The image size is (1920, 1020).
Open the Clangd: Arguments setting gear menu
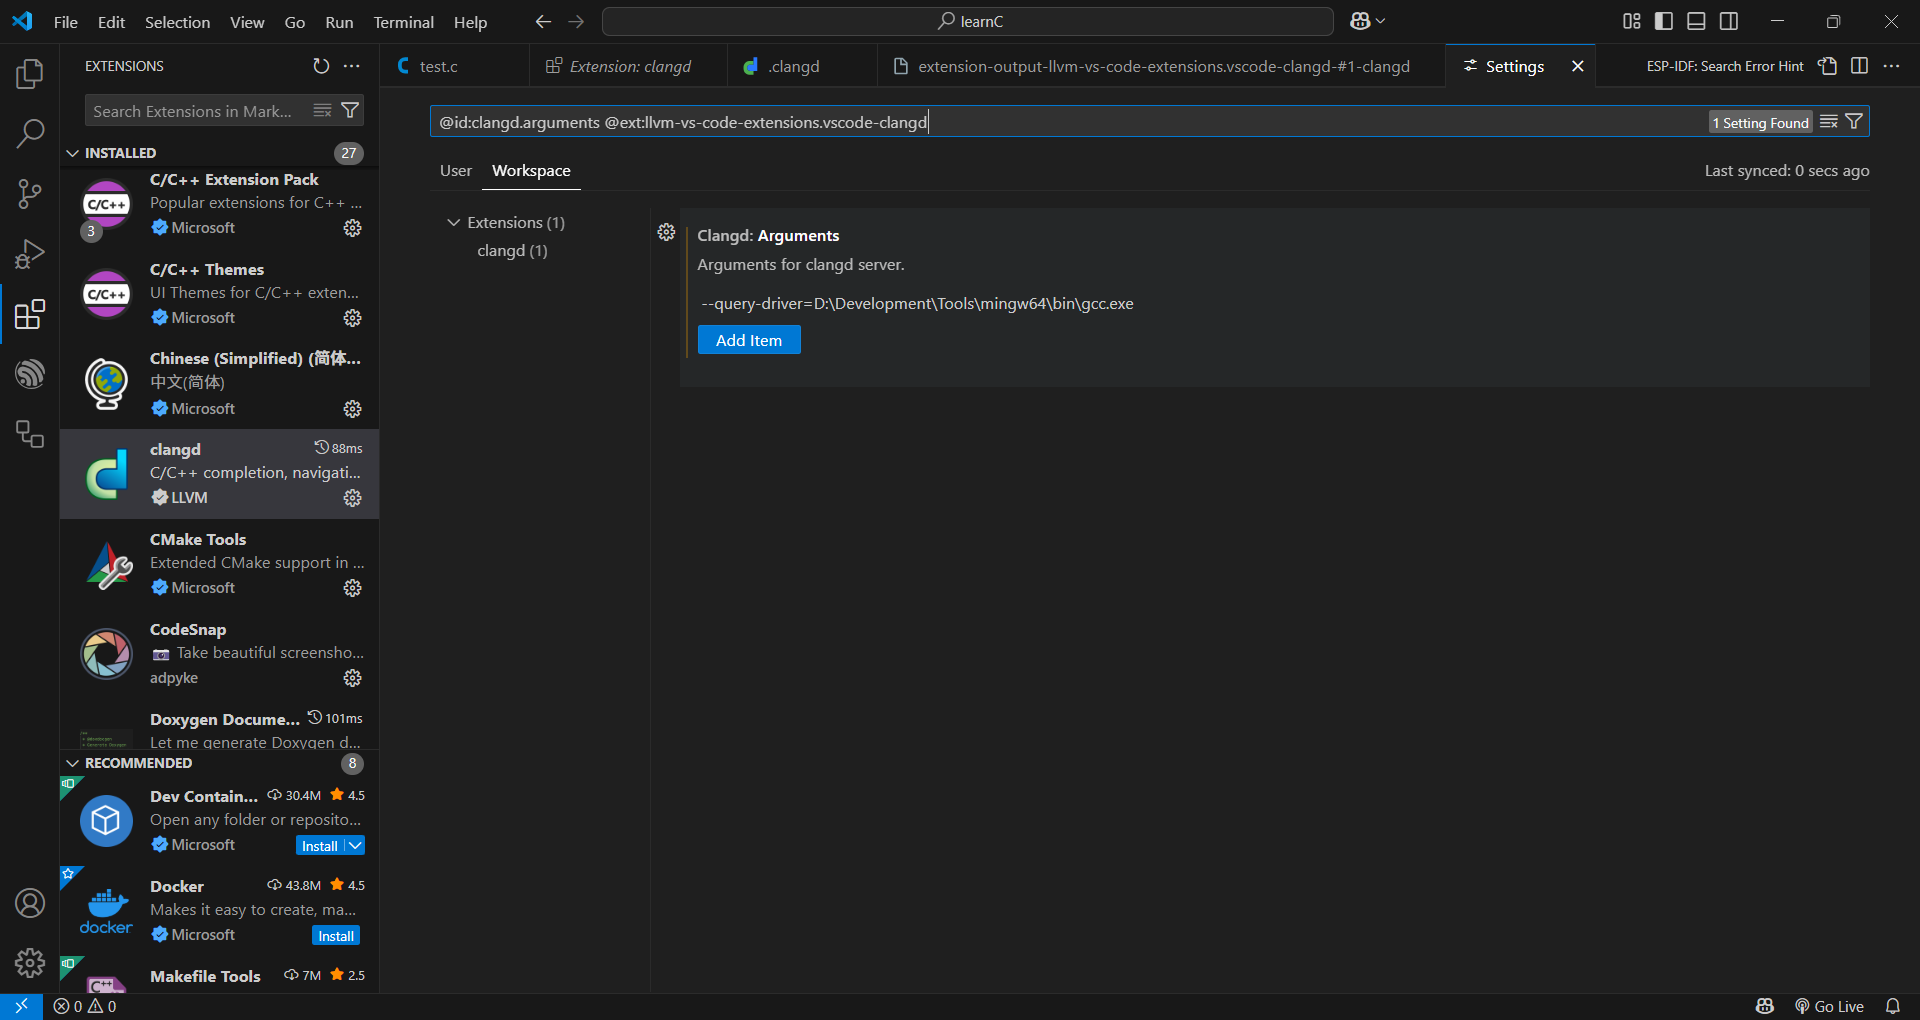point(667,232)
